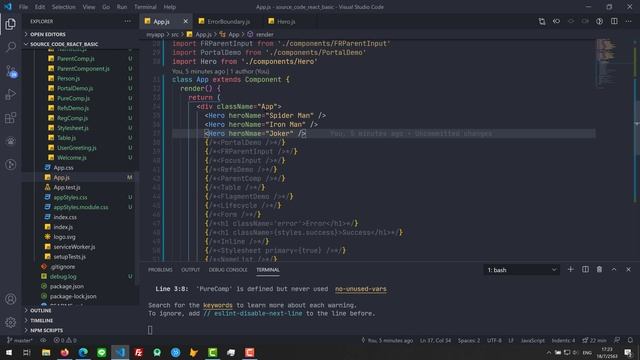The image size is (640, 360).
Task: Open File Explorer from the taskbar
Action: 46,352
